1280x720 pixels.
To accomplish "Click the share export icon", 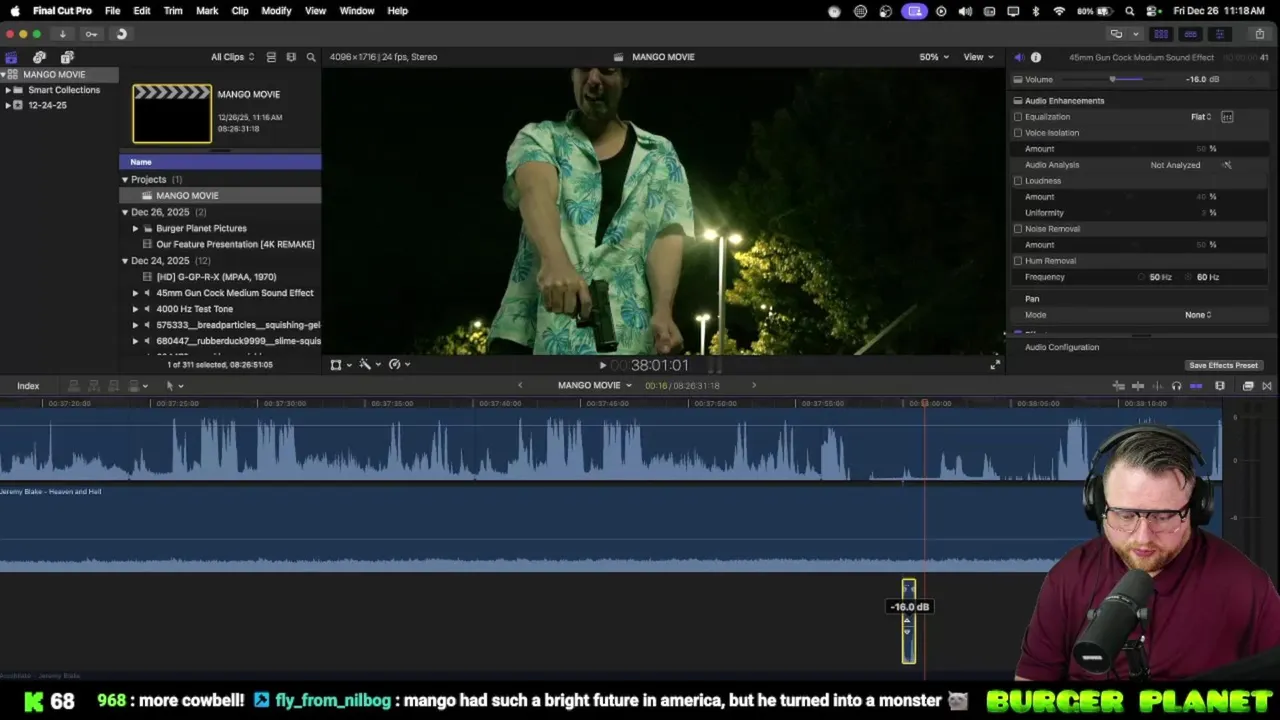I will click(1259, 34).
